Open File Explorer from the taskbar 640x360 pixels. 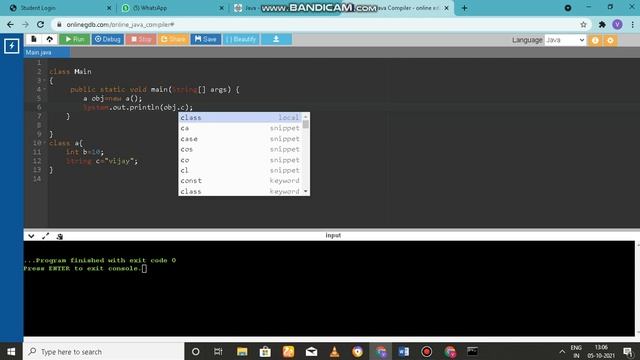tap(242, 351)
